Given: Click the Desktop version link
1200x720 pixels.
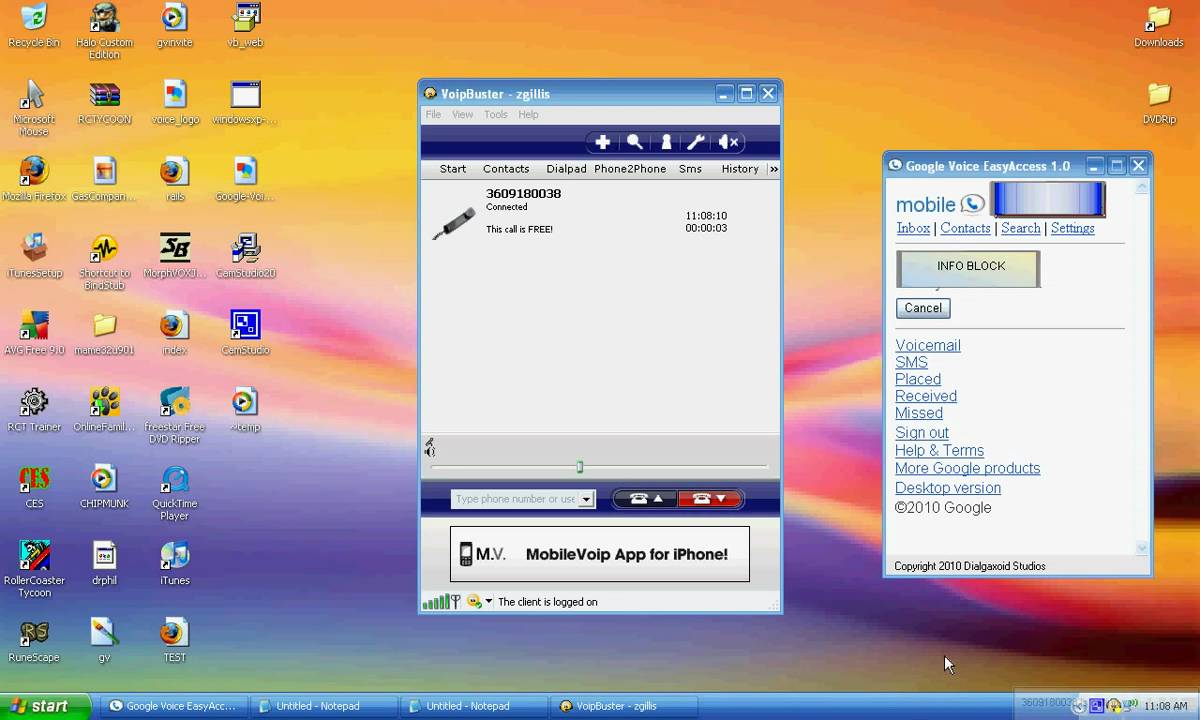Looking at the screenshot, I should (x=948, y=488).
